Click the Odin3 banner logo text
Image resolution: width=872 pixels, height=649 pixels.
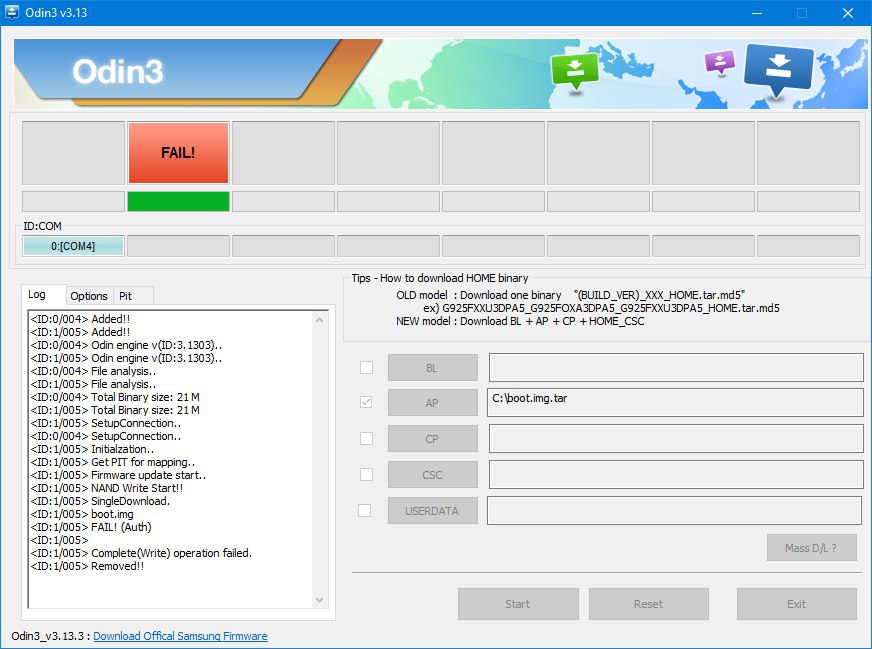118,71
